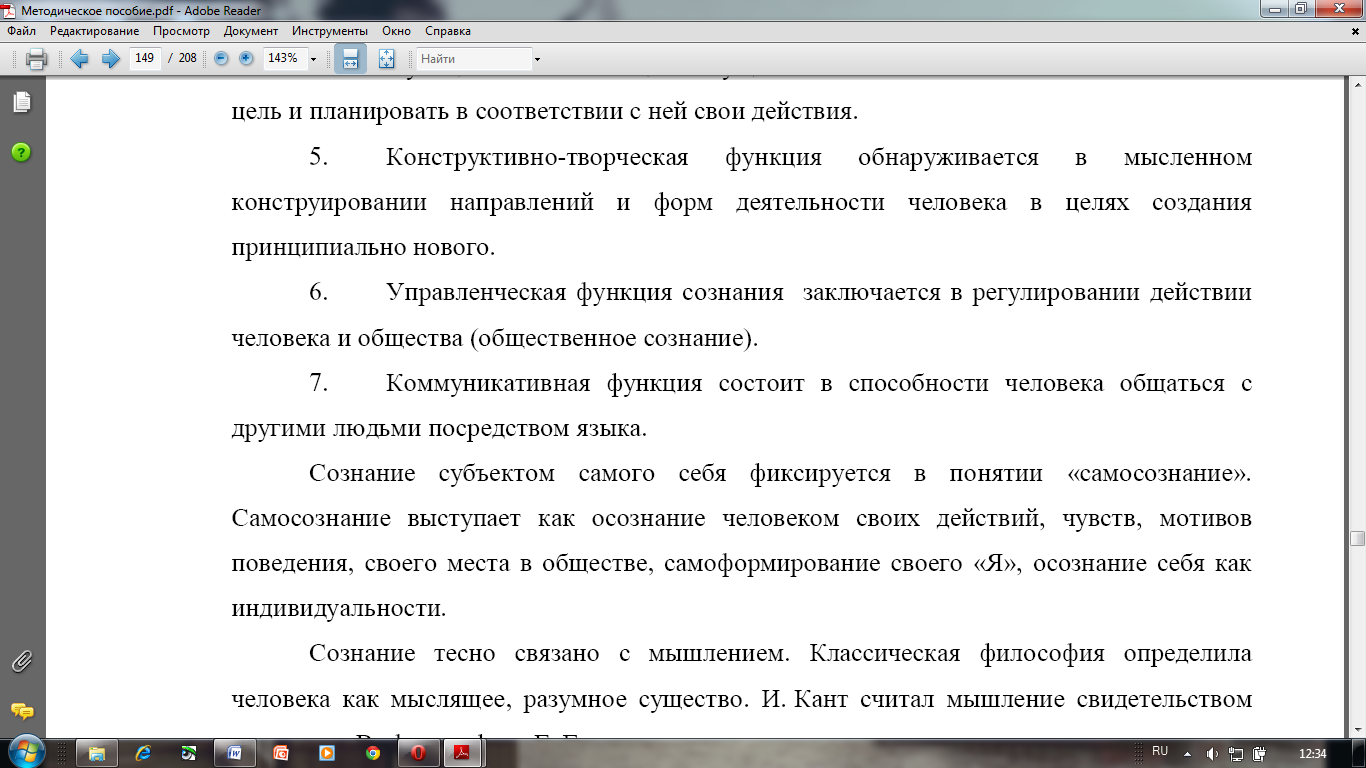Viewport: 1366px width, 768px height.
Task: Open the media player taskbar icon
Action: (326, 753)
